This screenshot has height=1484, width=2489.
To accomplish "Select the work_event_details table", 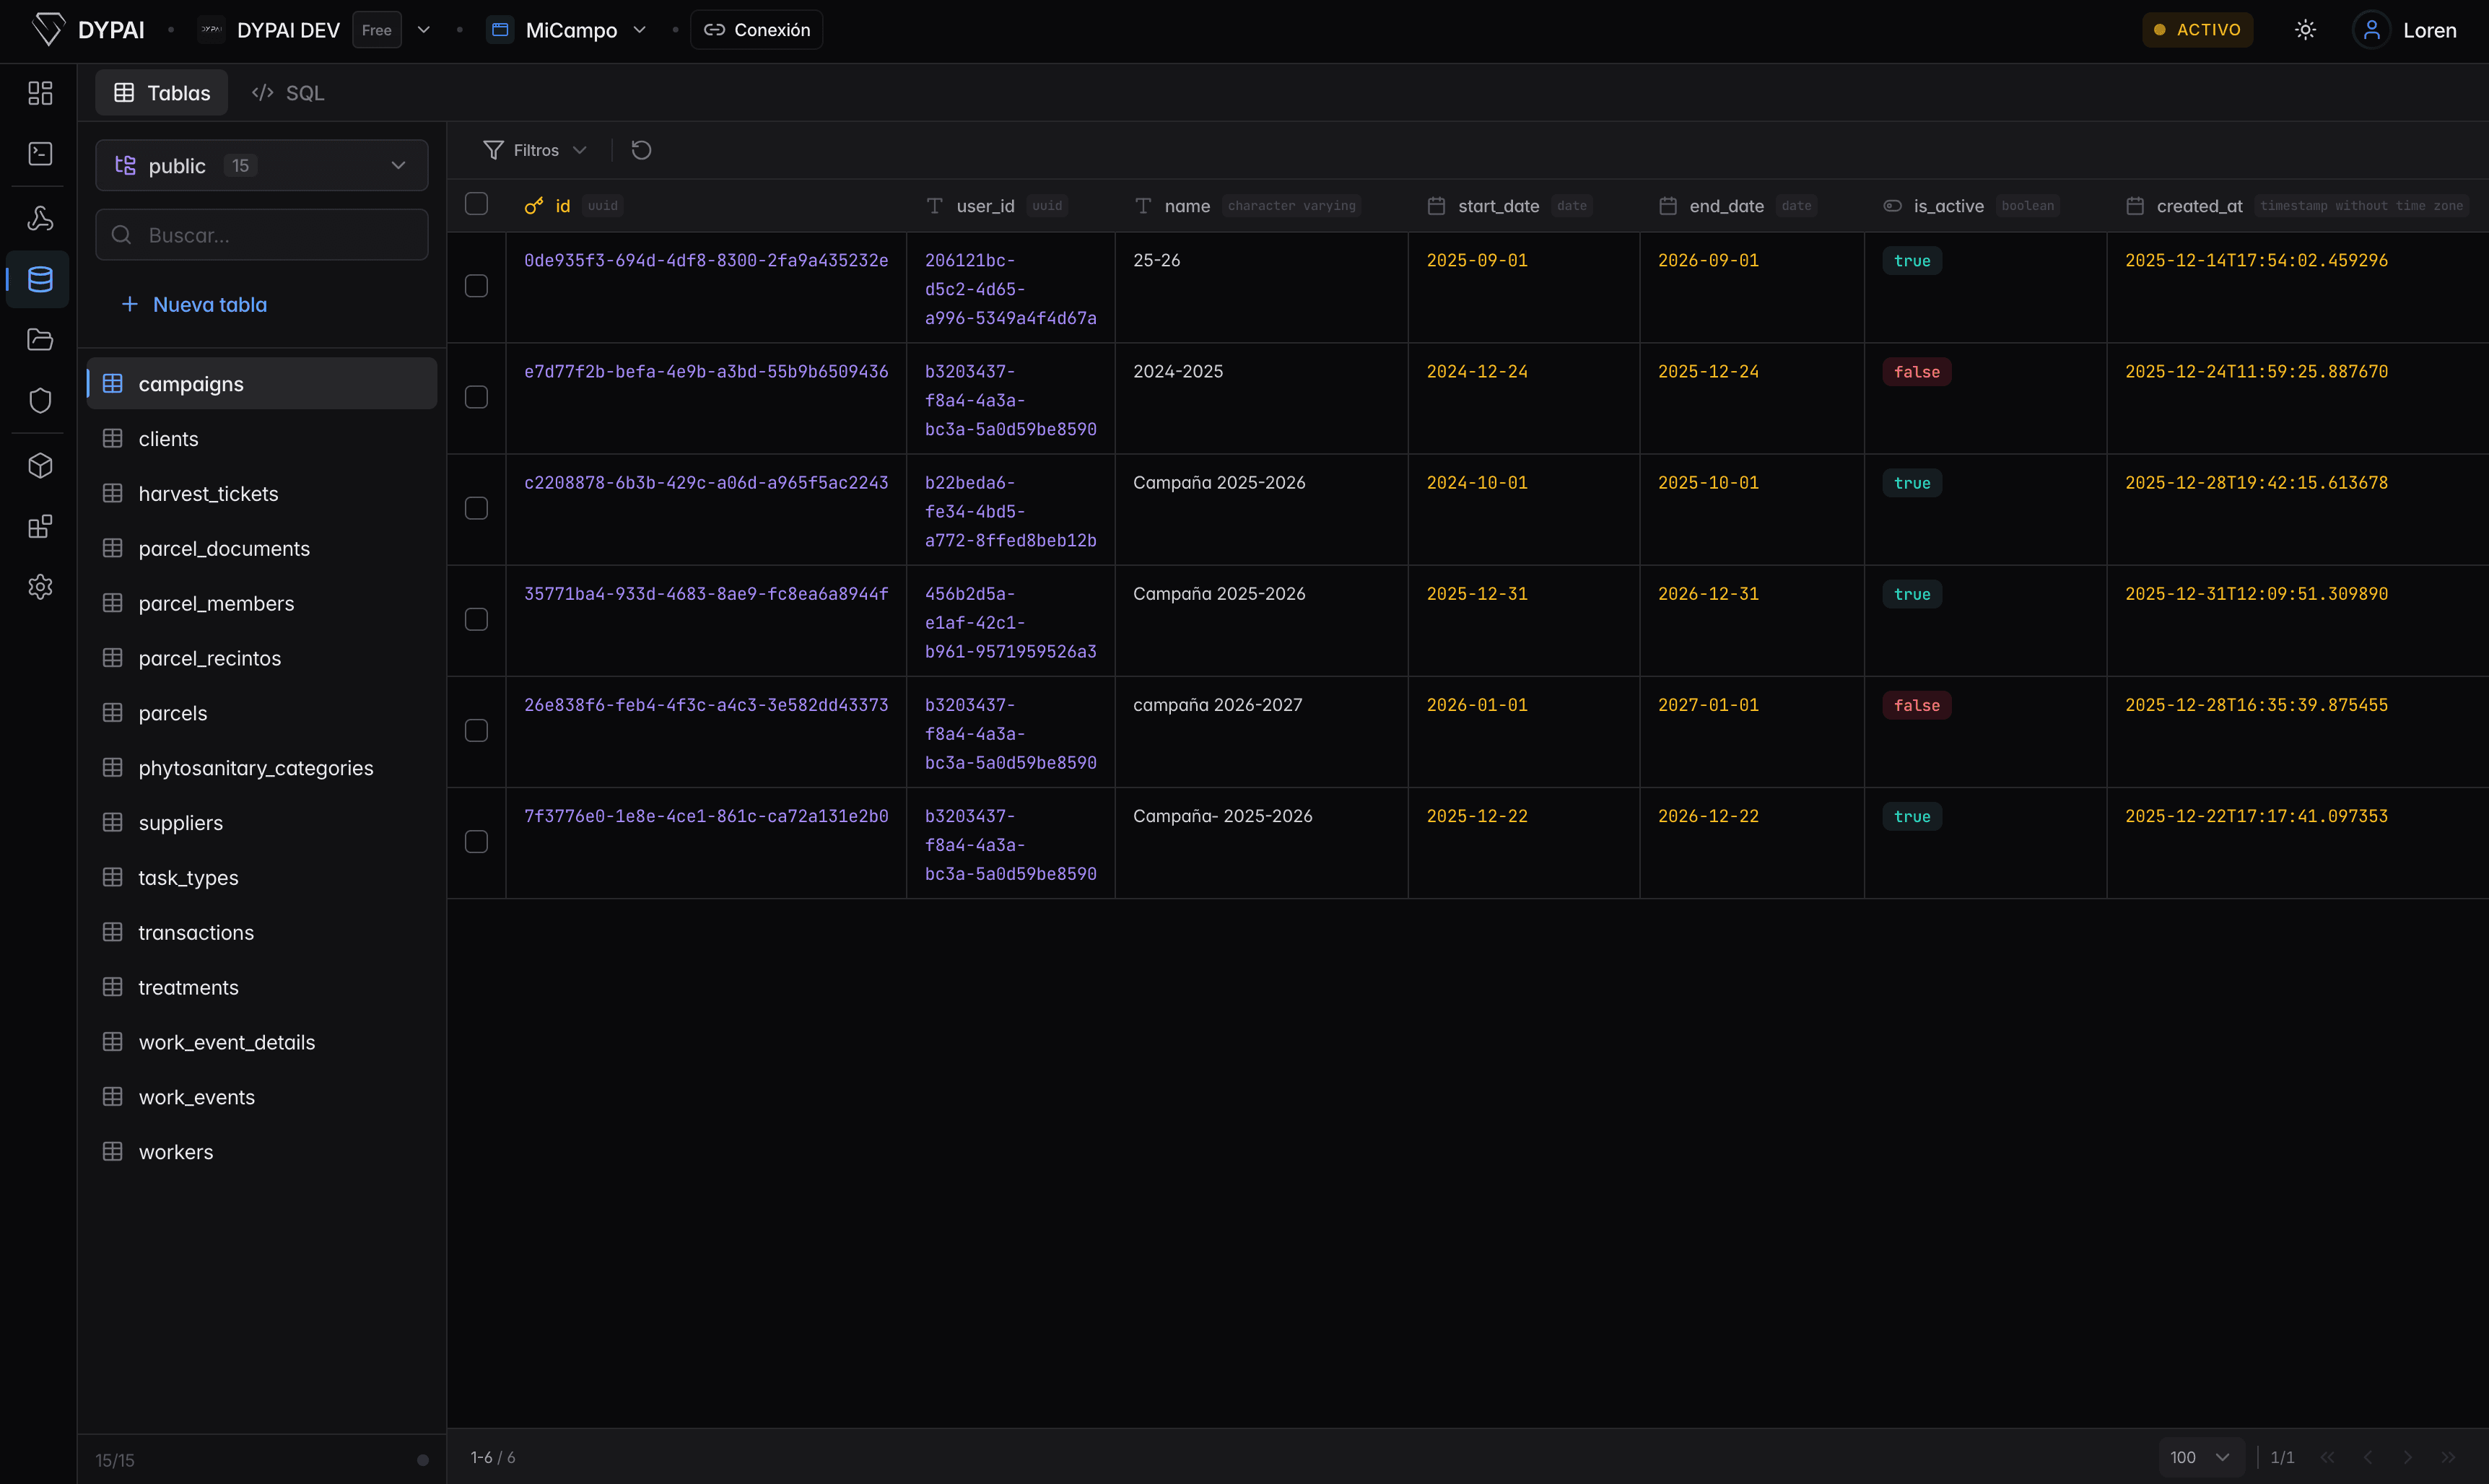I will (262, 1042).
